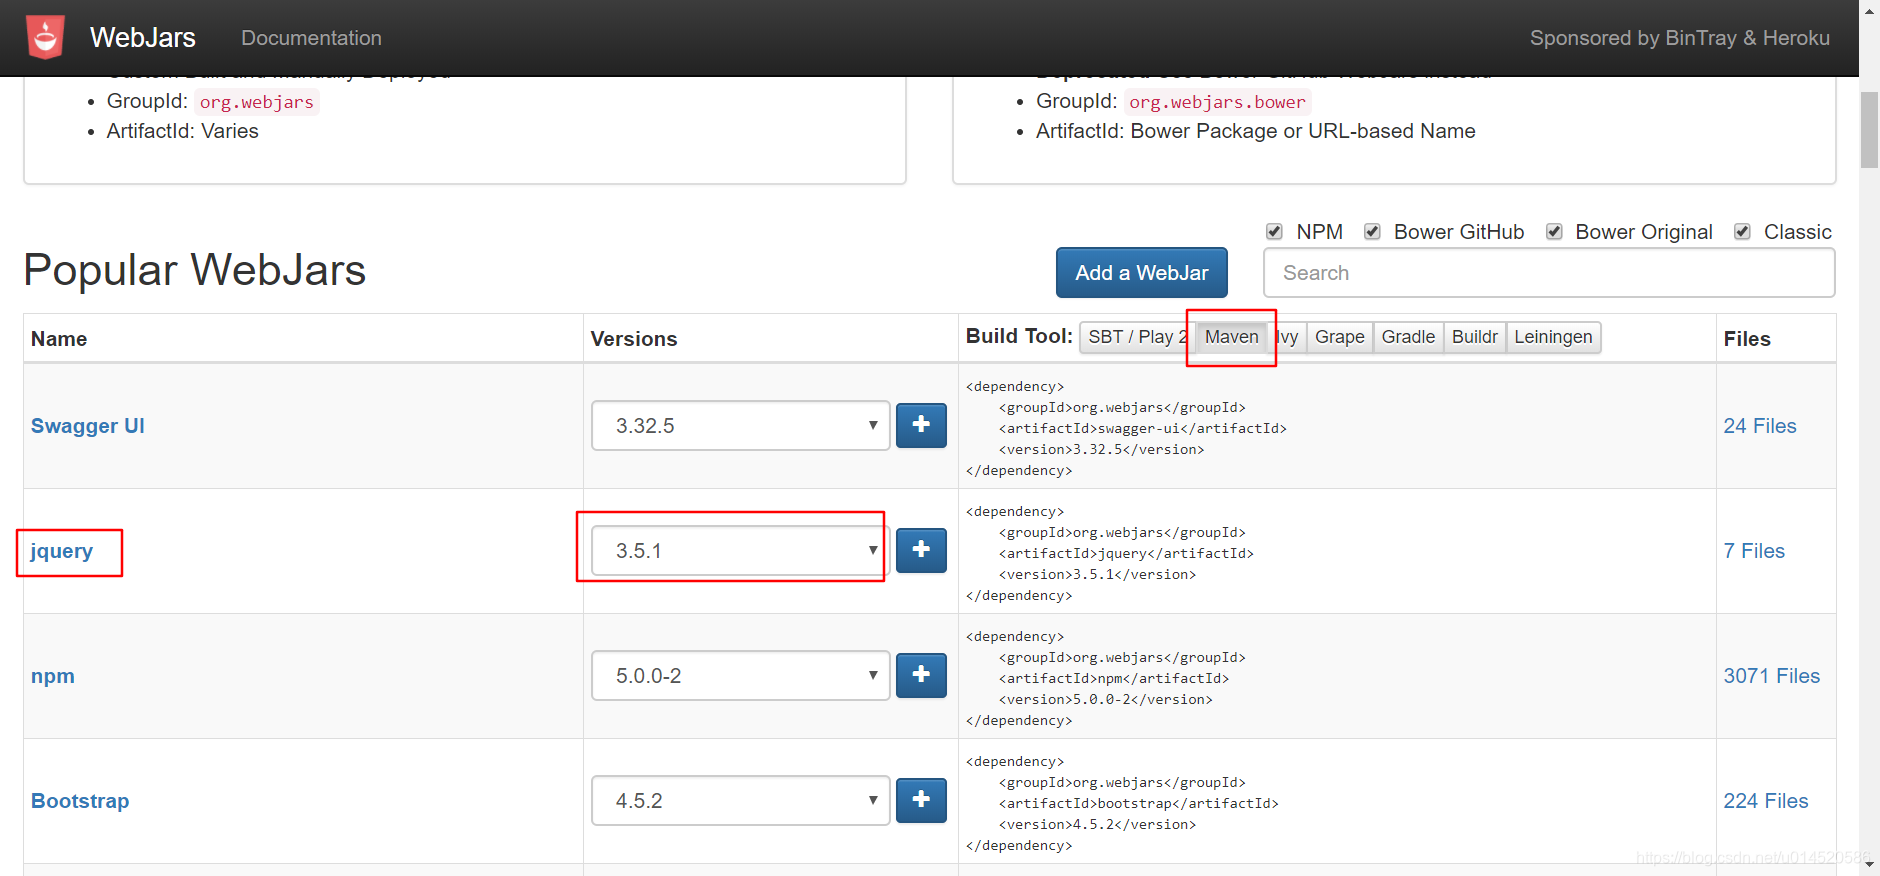Open the Documentation nav link

click(x=311, y=38)
